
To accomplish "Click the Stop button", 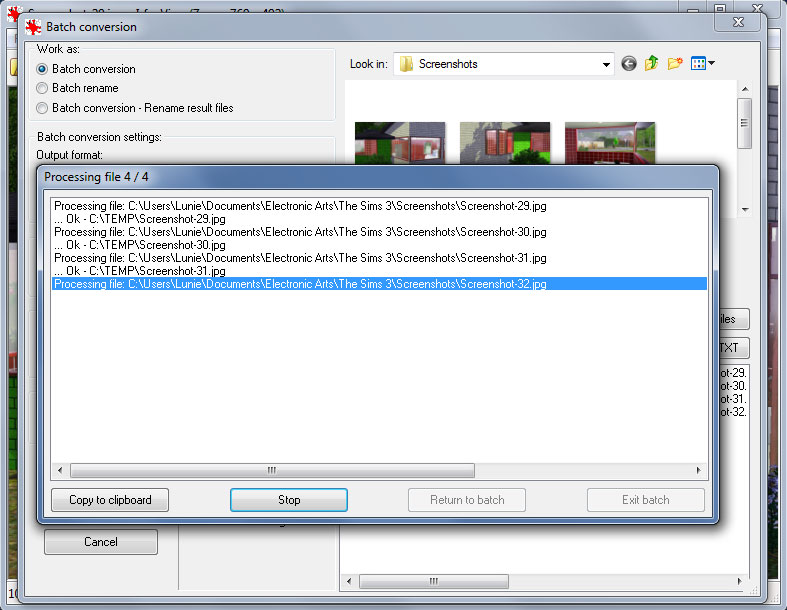I will click(x=288, y=500).
